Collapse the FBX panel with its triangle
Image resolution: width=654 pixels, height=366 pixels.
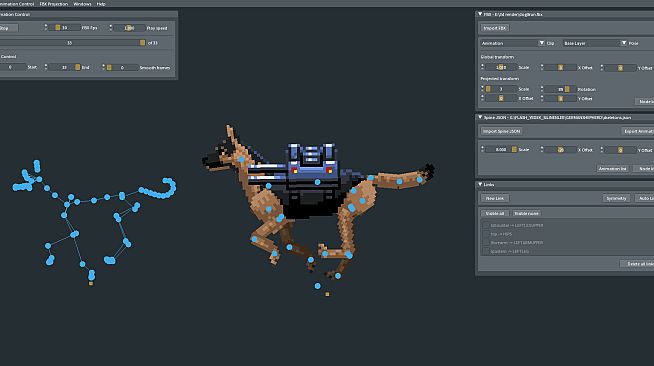[x=480, y=14]
